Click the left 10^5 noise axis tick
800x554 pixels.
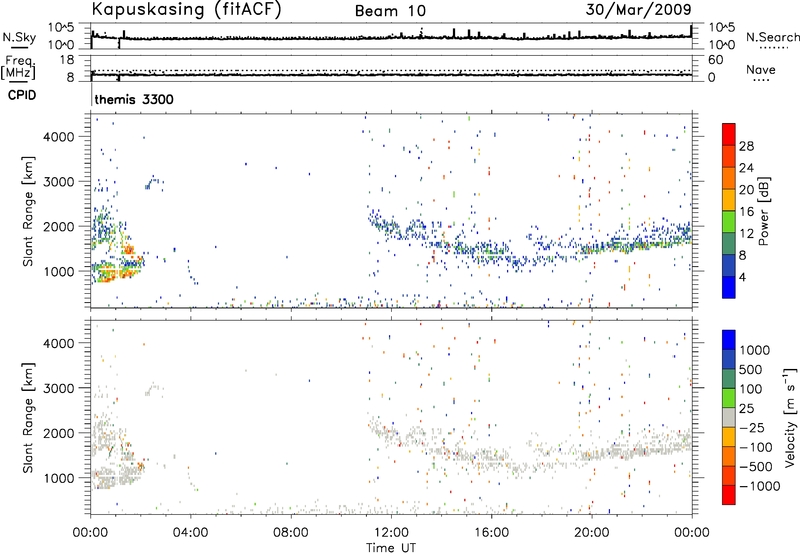[61, 27]
